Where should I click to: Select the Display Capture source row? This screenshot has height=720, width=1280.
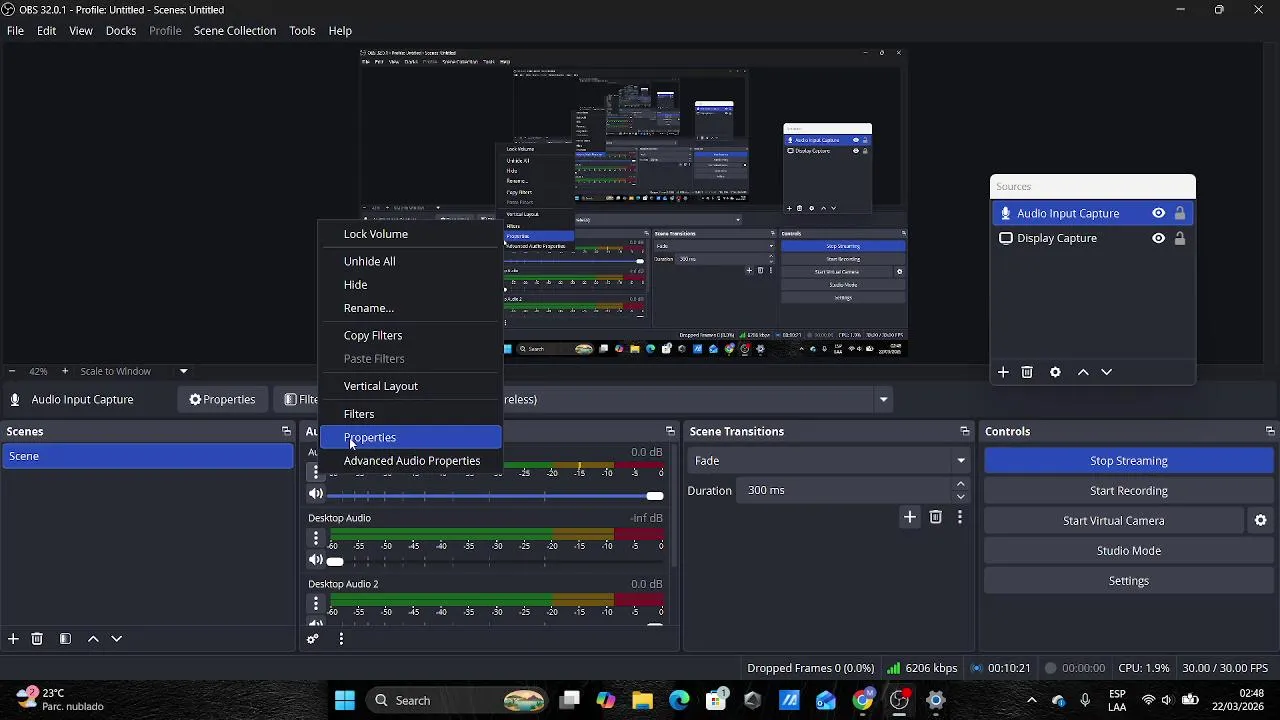pos(1093,238)
